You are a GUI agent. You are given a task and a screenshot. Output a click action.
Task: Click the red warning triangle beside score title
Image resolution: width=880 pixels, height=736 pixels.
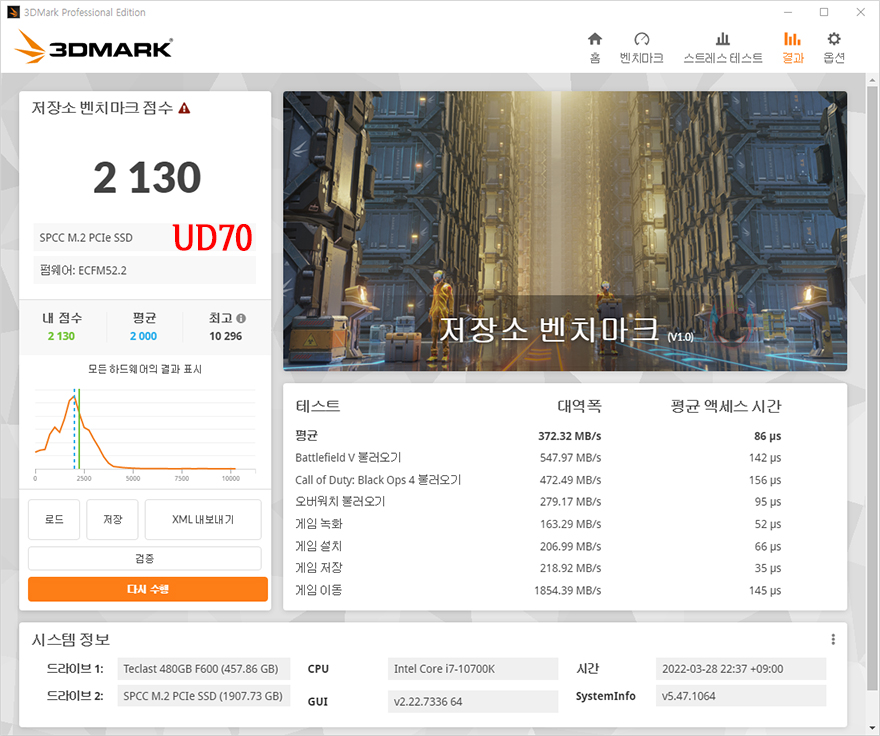[184, 108]
